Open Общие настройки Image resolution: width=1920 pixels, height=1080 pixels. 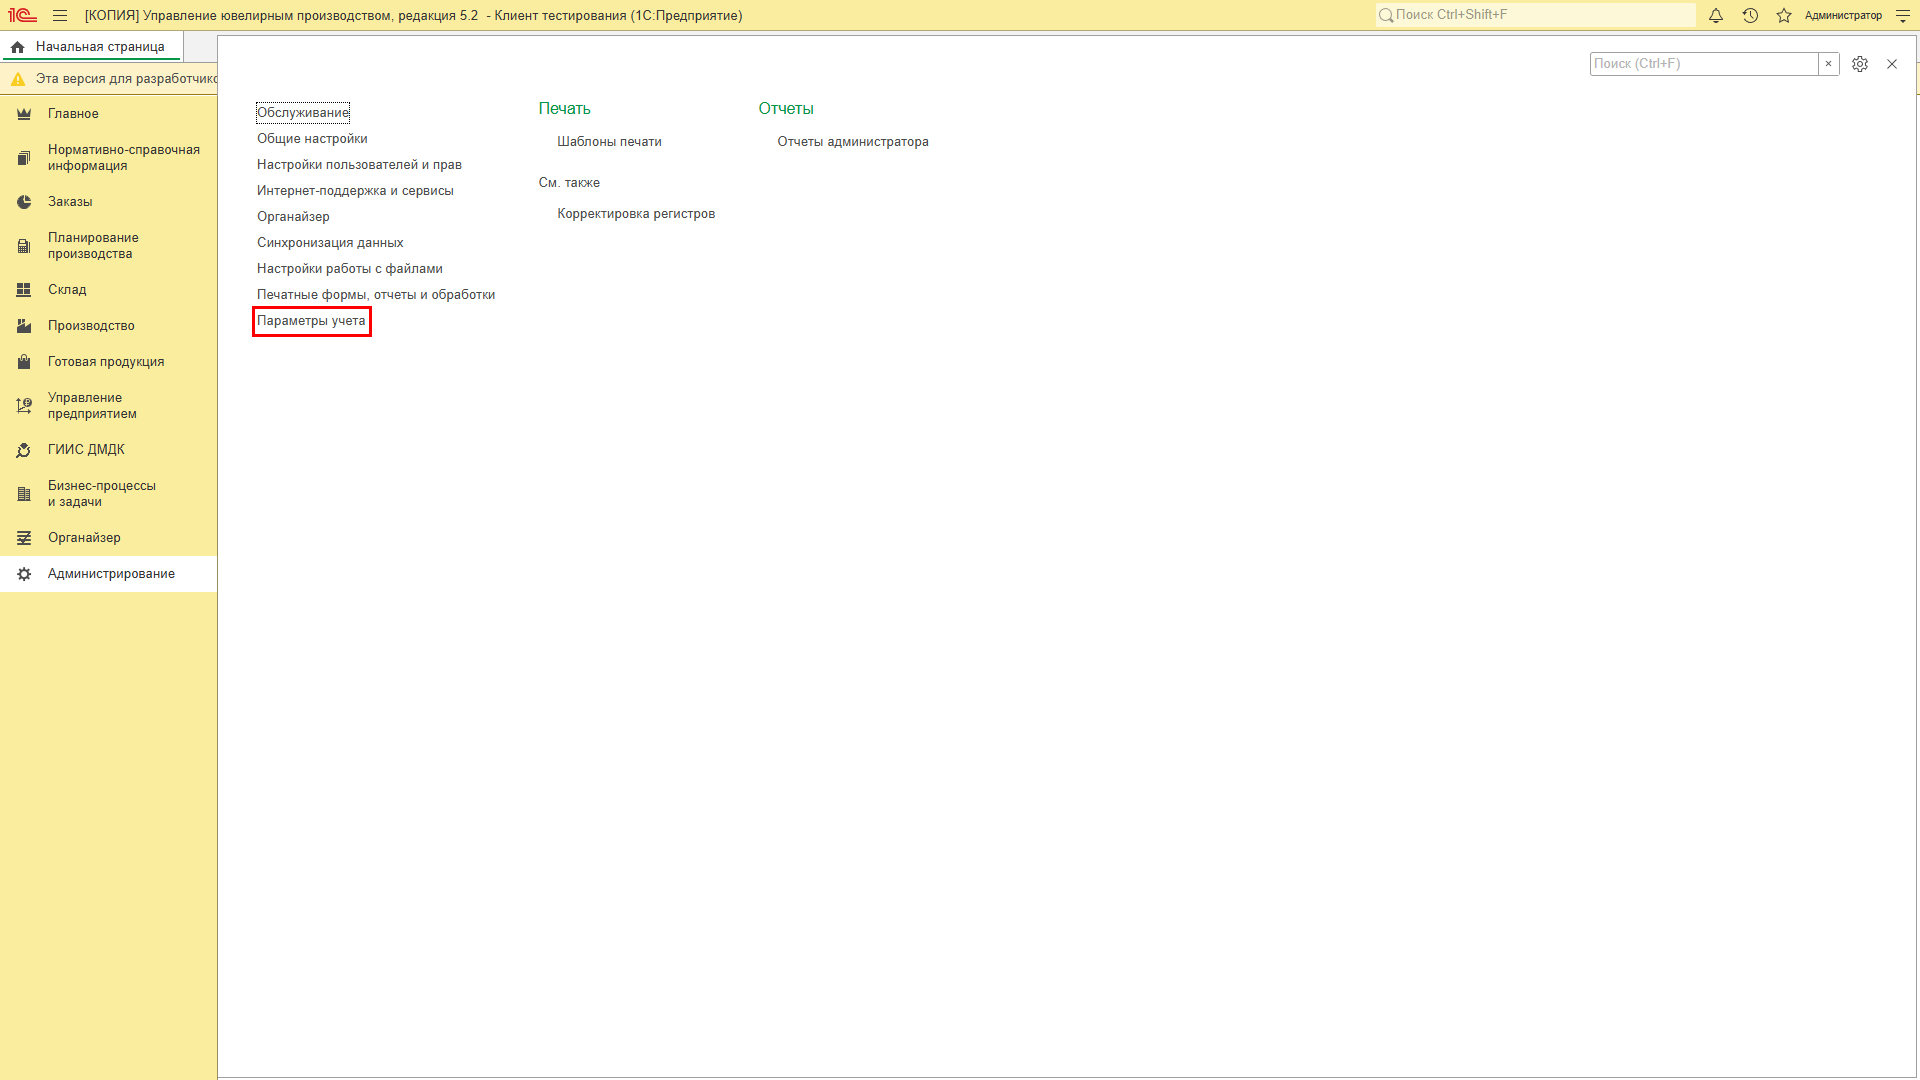pos(312,139)
